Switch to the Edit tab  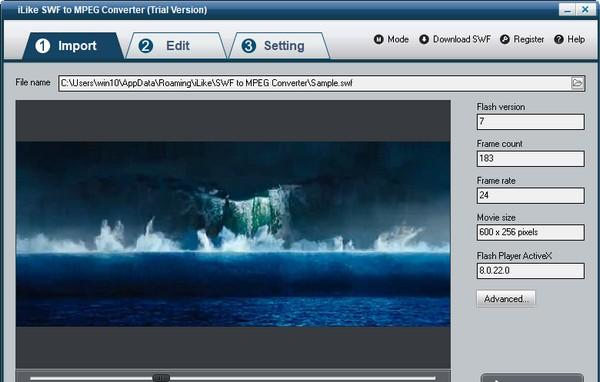(x=177, y=46)
